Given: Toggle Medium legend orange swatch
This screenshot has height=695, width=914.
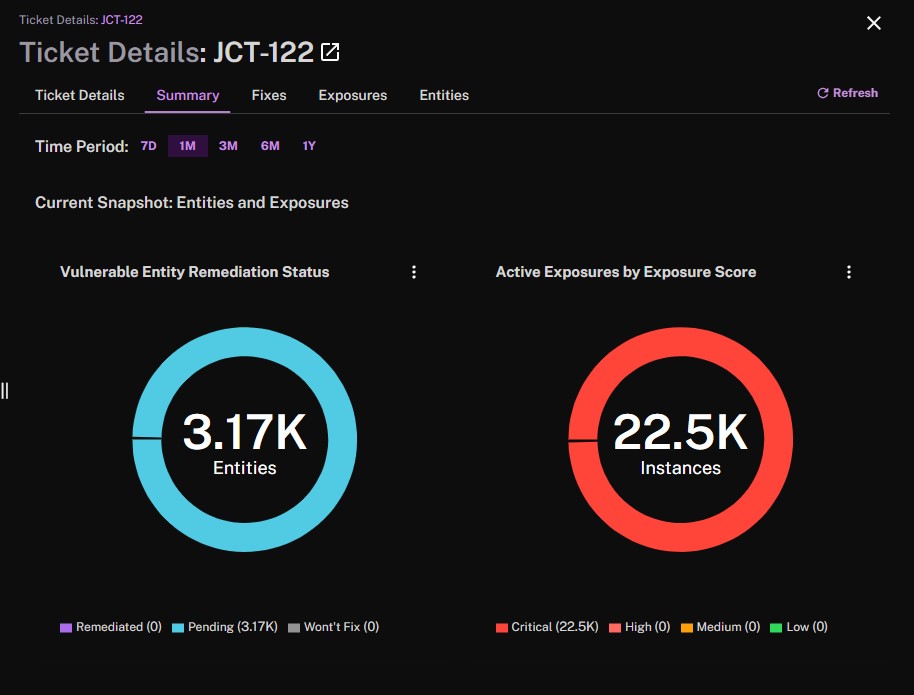Looking at the screenshot, I should tap(687, 628).
